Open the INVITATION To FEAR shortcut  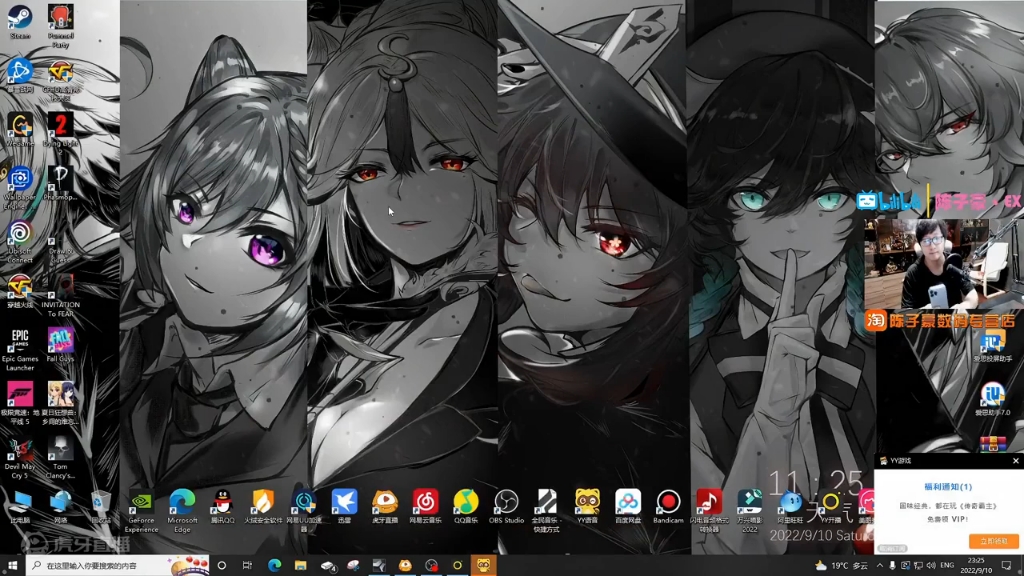[x=60, y=295]
